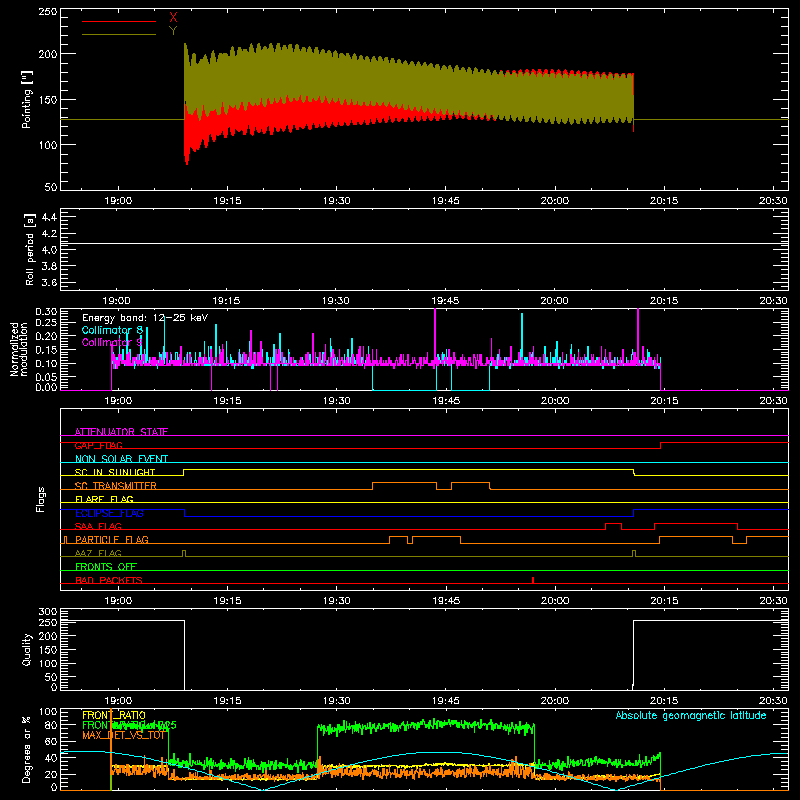Viewport: 800px width, 800px height.
Task: Click 20:15 time label under Roll period plot
Action: 664,301
